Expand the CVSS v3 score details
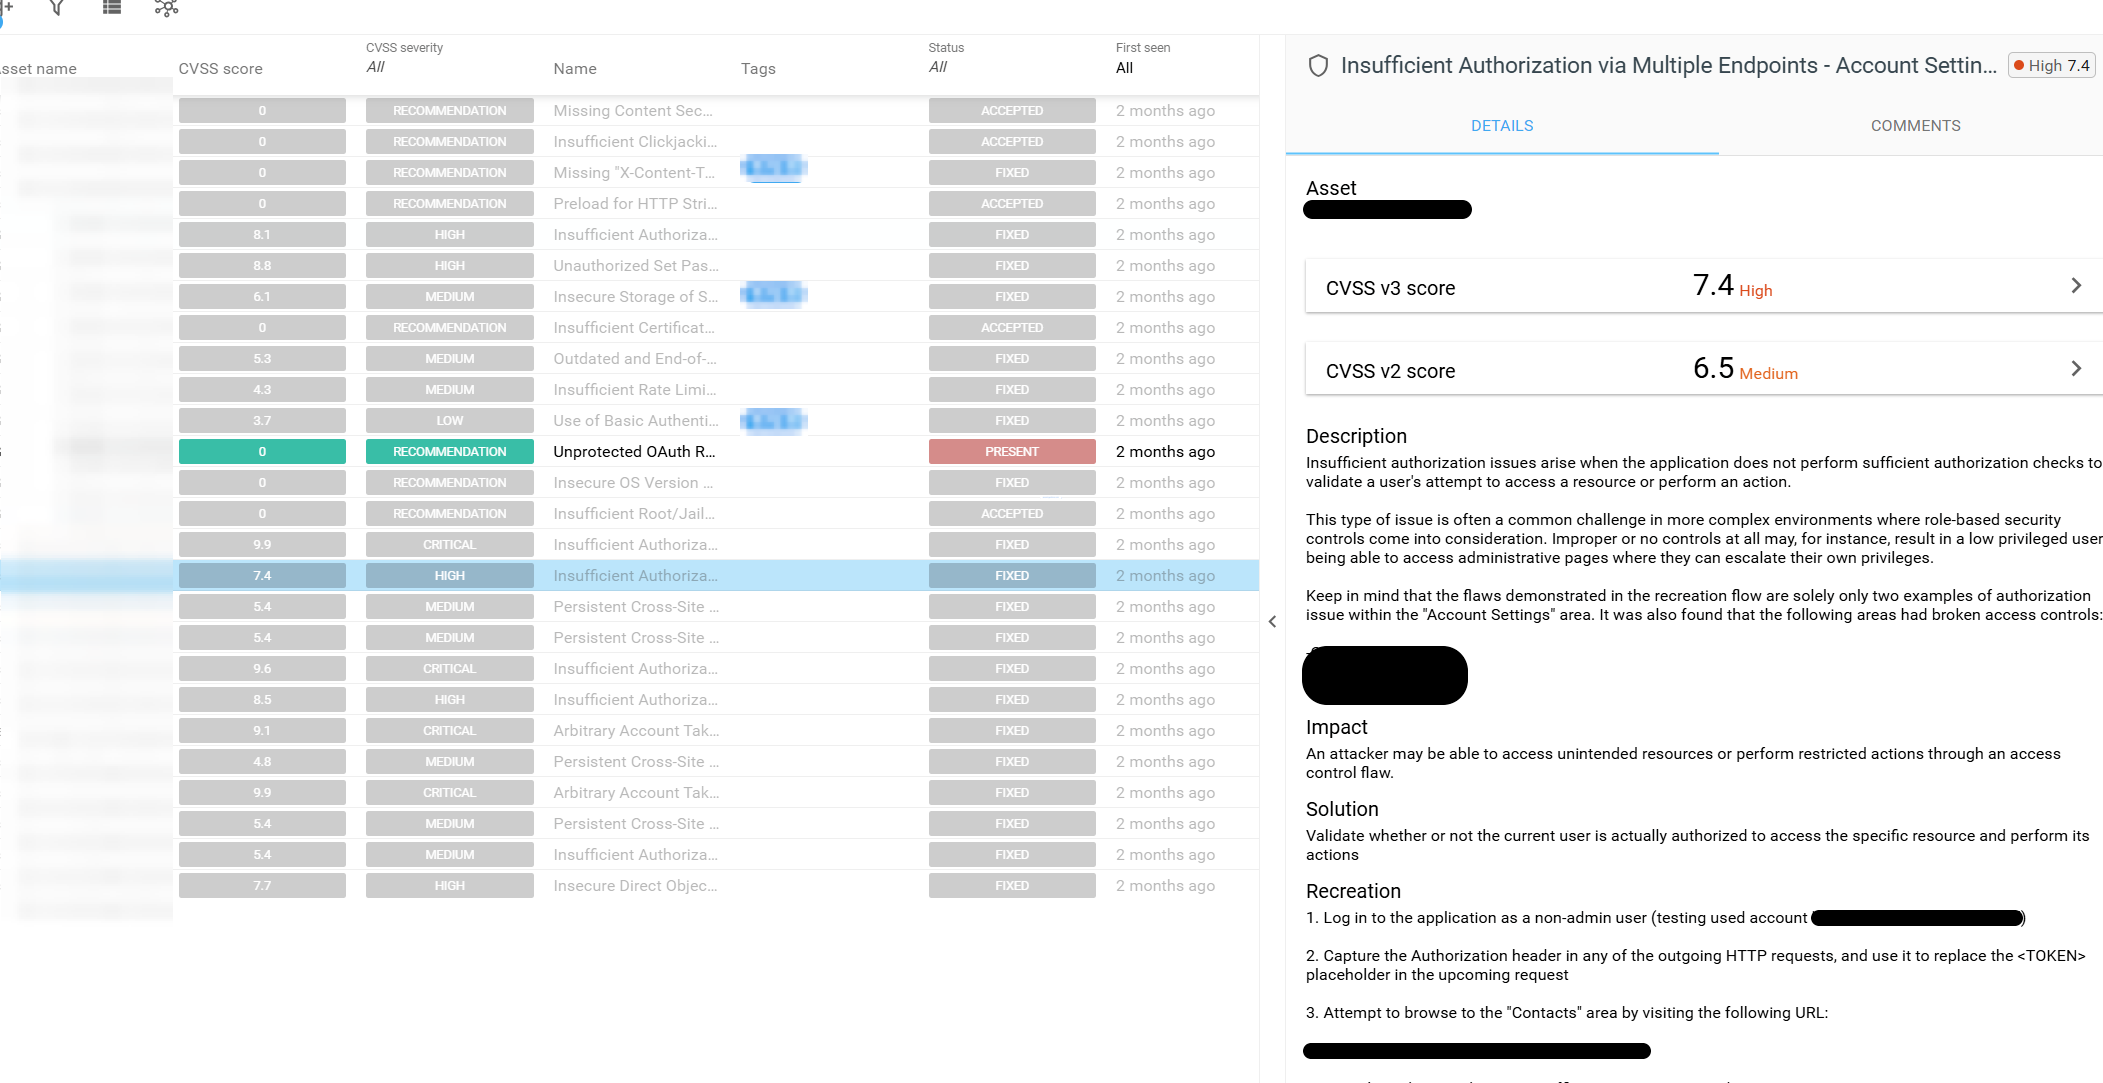The height and width of the screenshot is (1083, 2103). click(x=2075, y=286)
